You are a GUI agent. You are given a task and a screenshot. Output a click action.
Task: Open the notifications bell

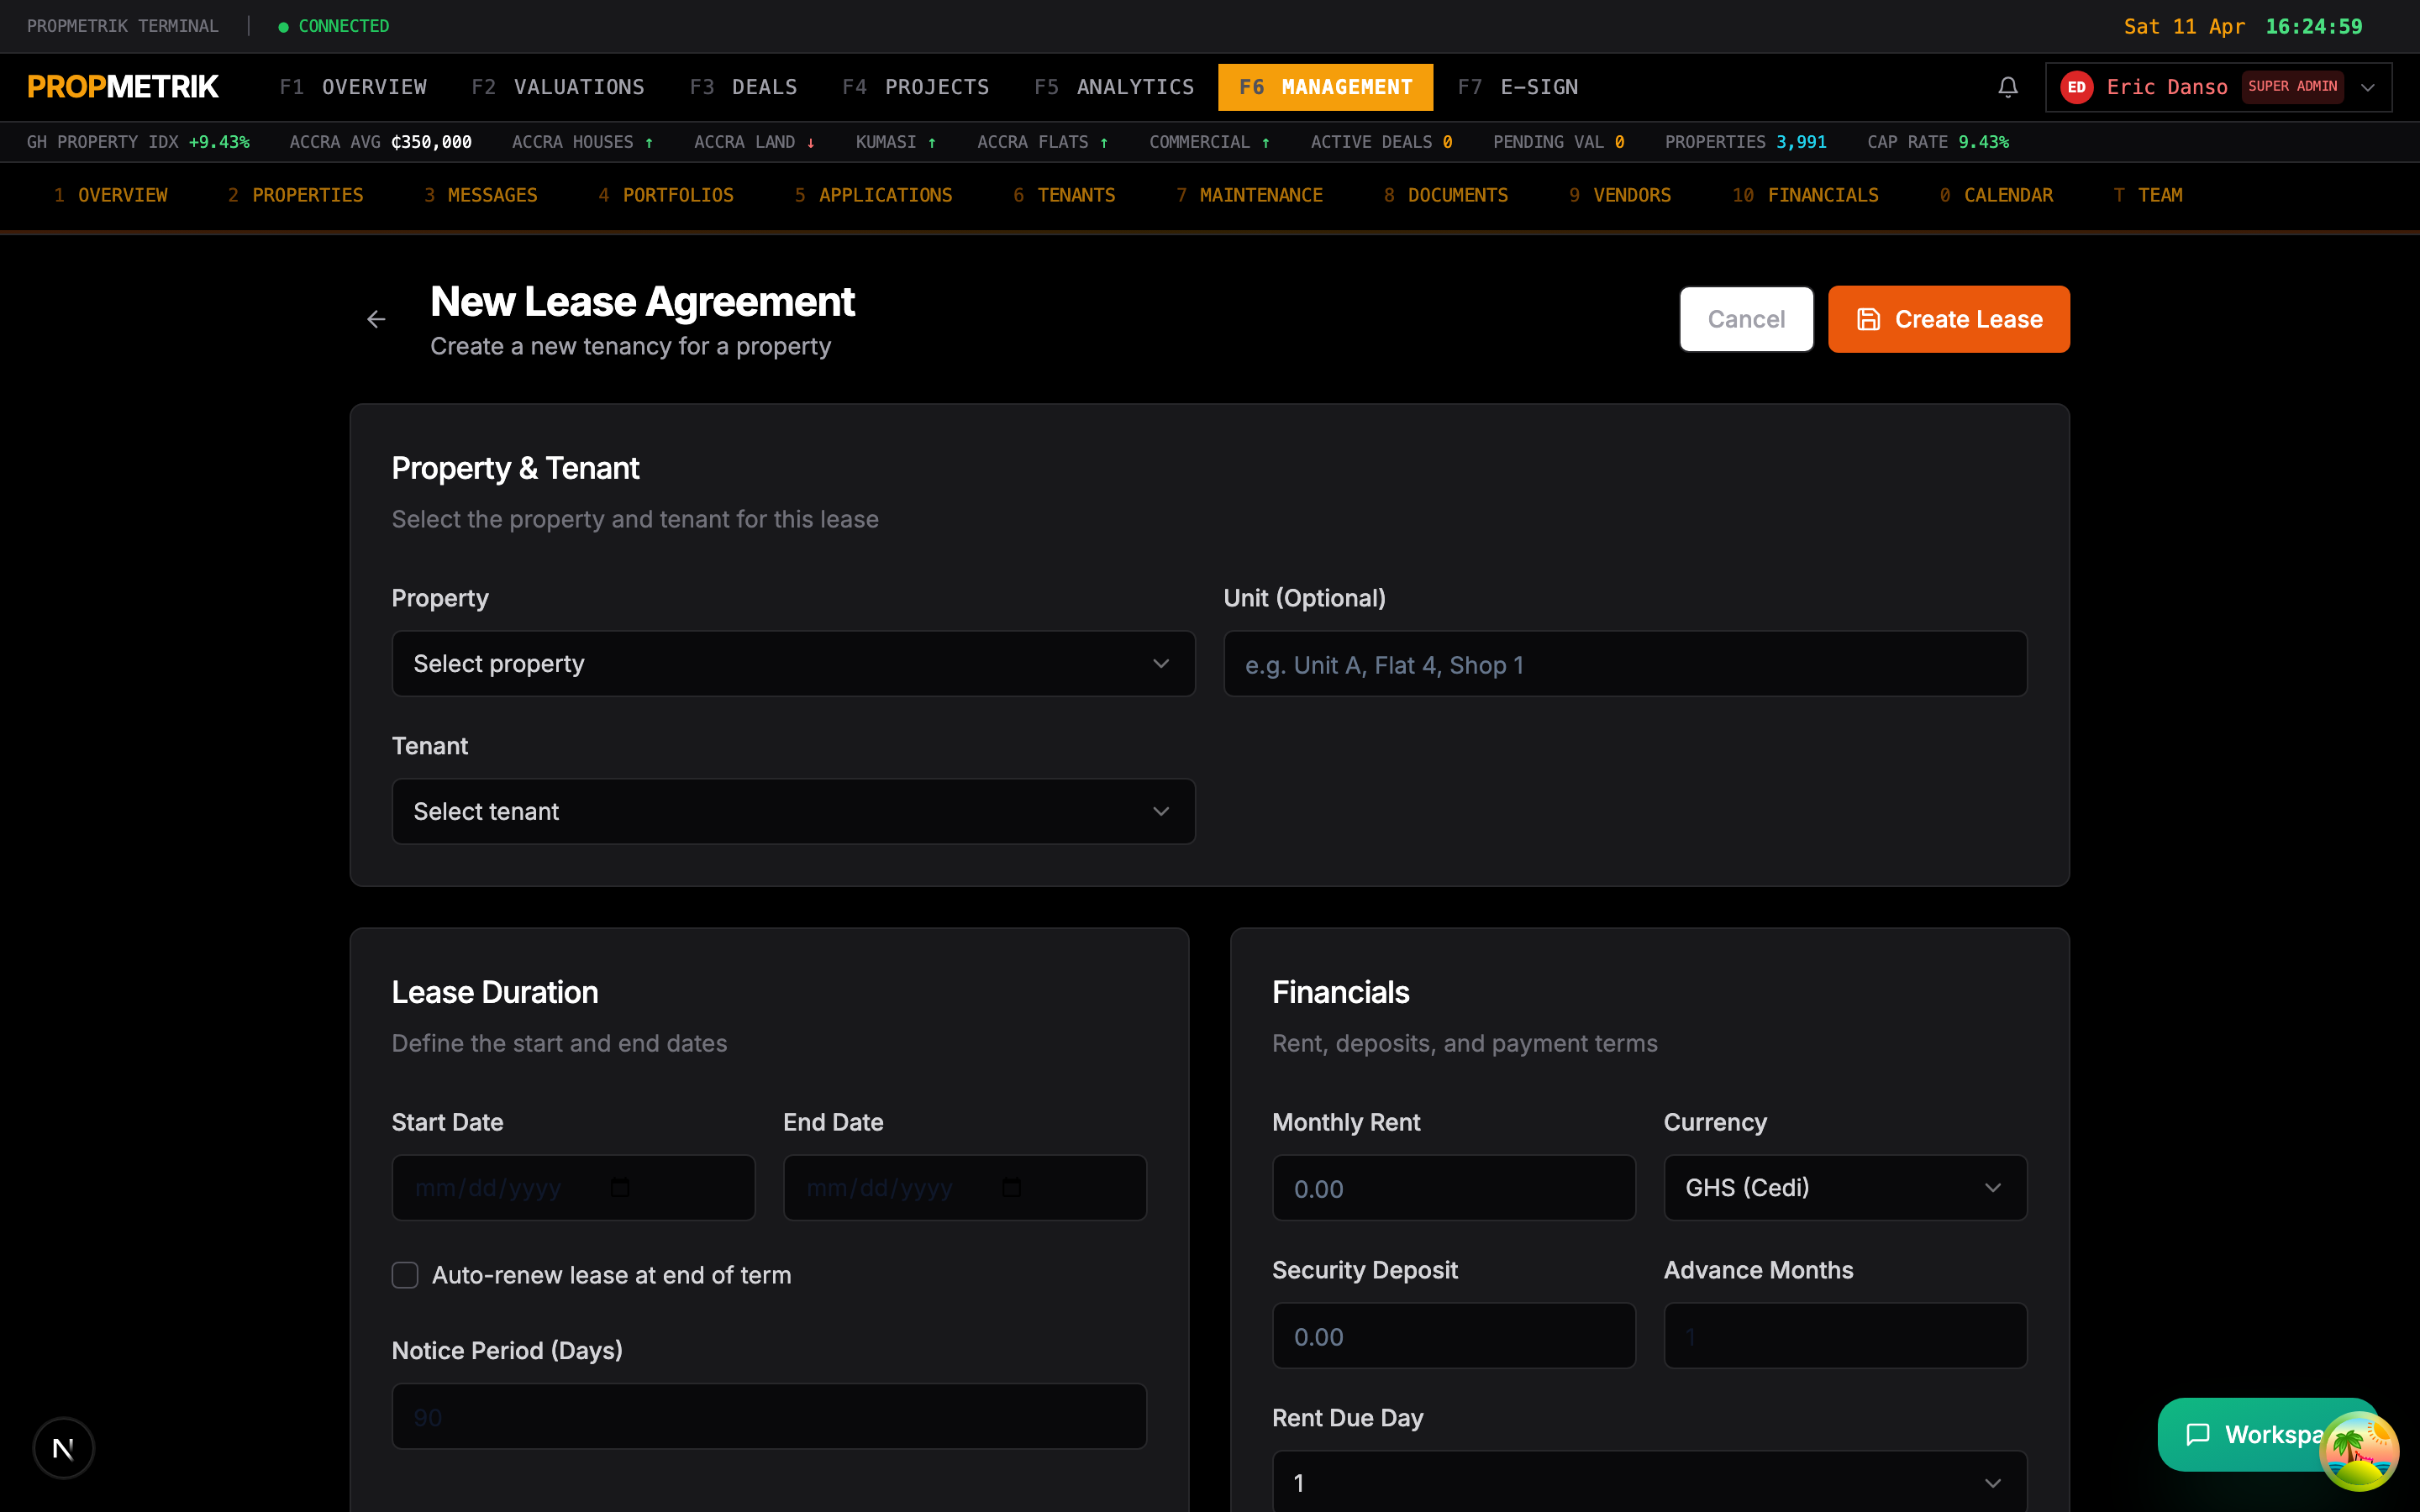[x=2007, y=87]
